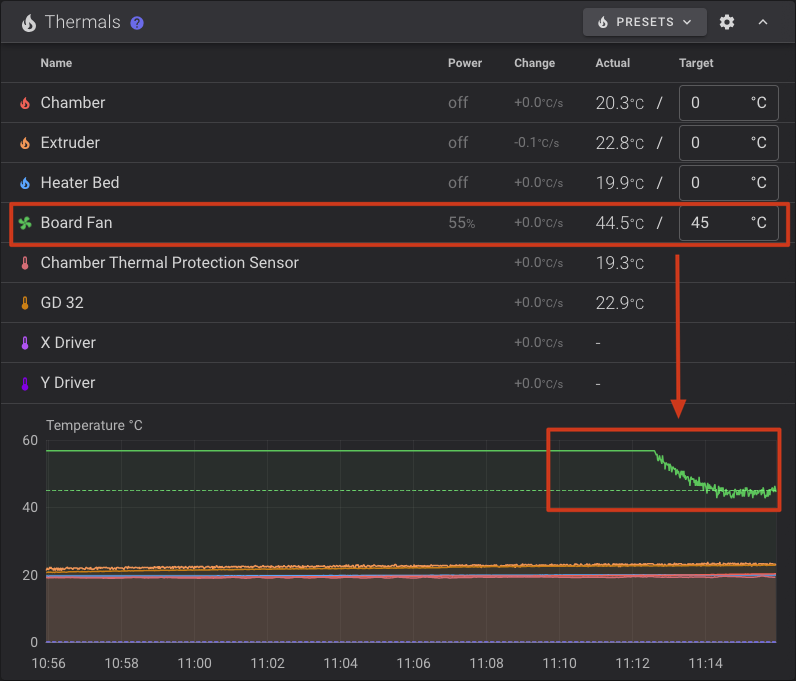796x681 pixels.
Task: Edit the Chamber target temperature field
Action: [715, 103]
